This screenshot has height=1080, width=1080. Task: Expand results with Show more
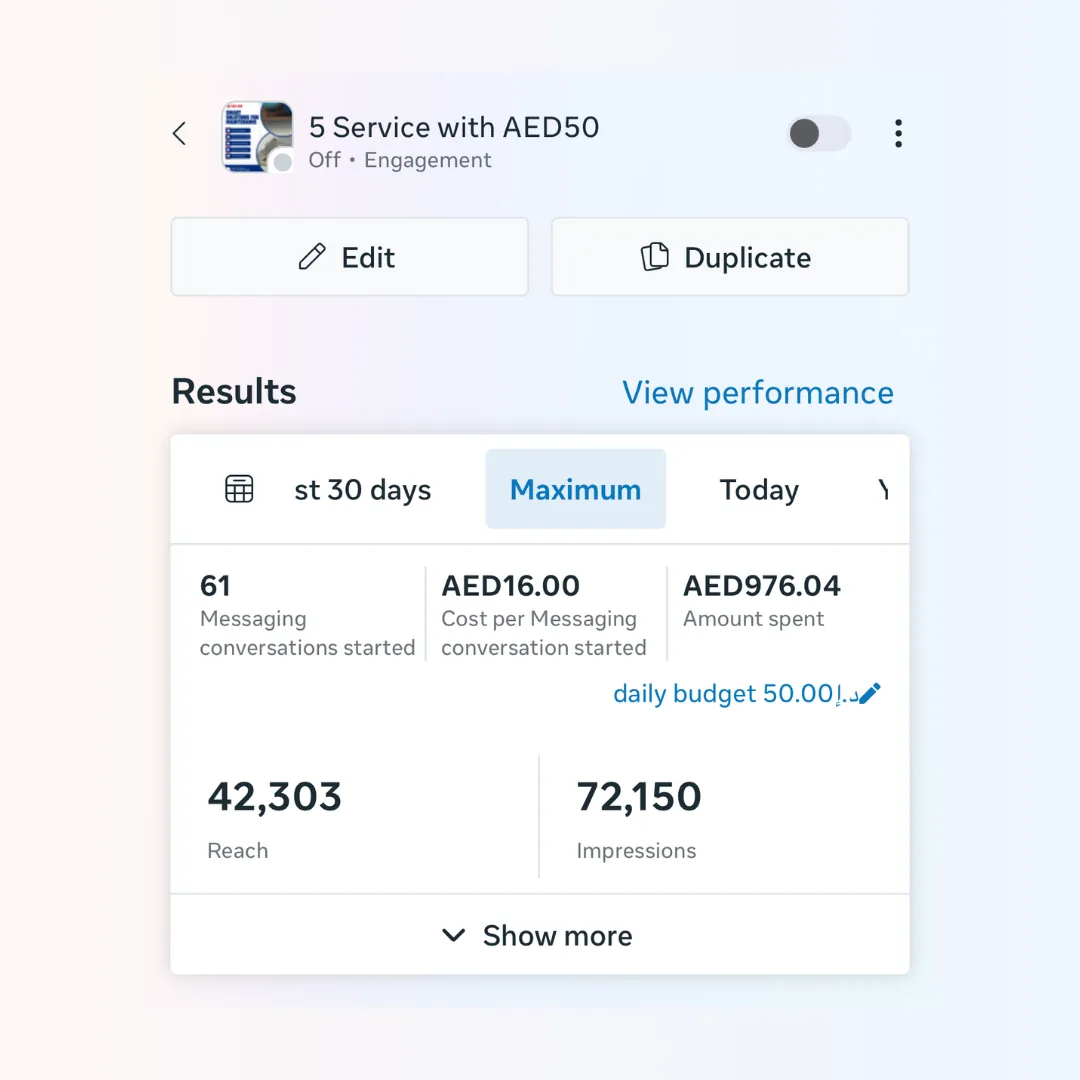pos(540,935)
